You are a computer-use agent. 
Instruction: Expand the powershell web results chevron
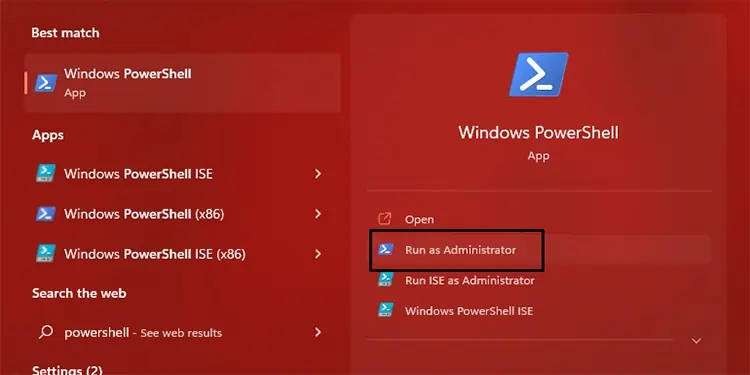click(x=318, y=332)
